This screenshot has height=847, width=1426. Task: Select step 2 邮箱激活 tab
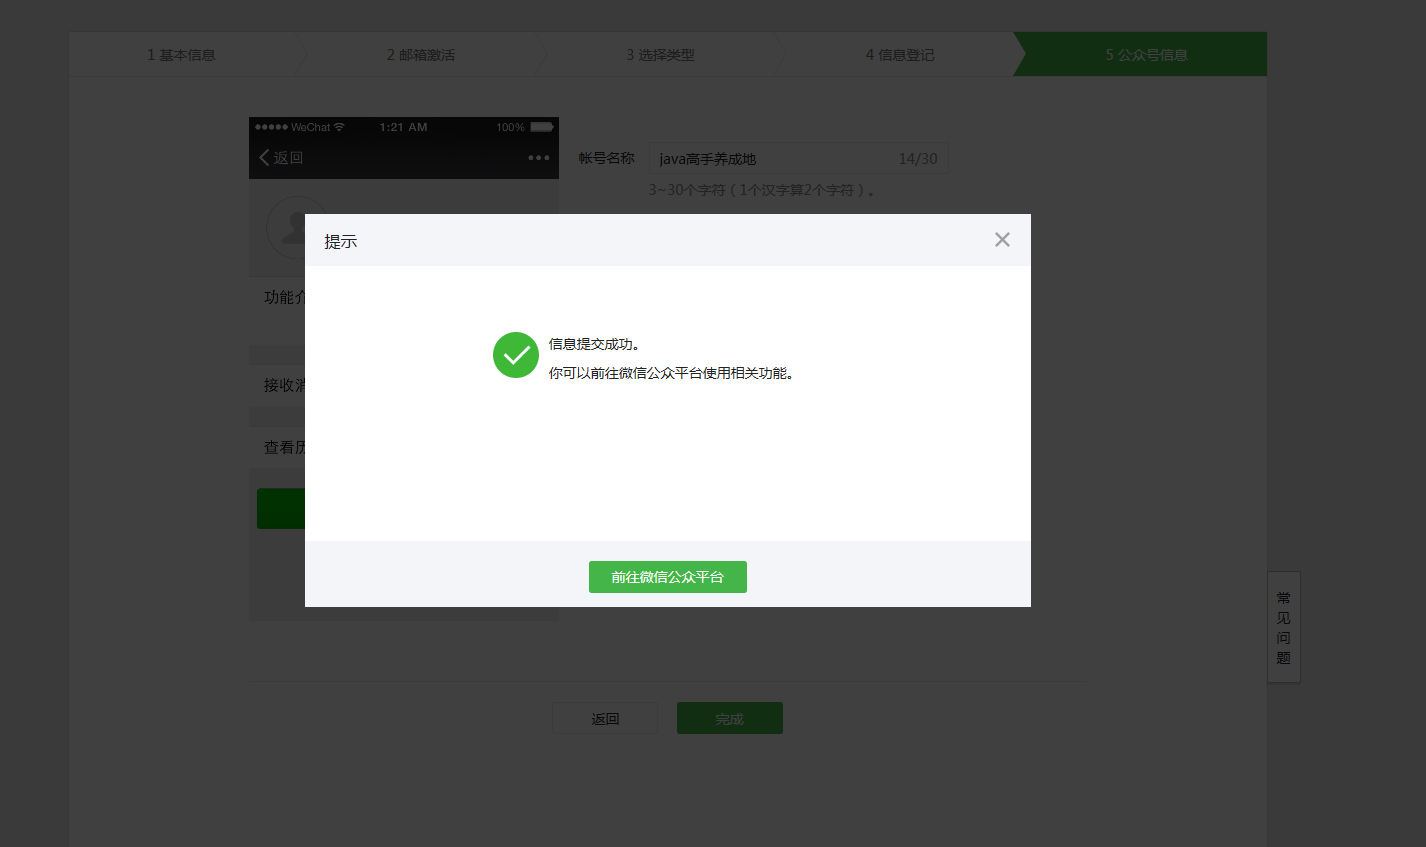[421, 55]
